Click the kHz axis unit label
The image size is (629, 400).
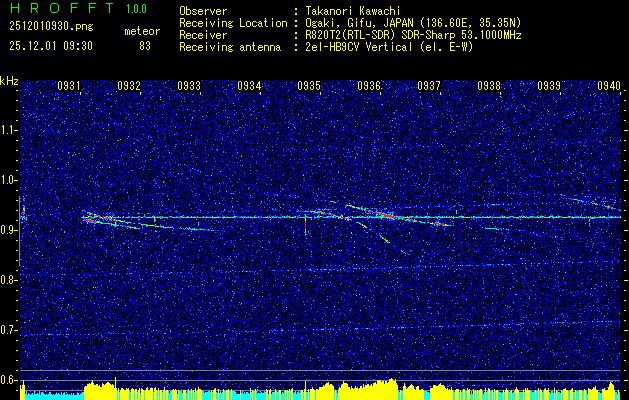(x=9, y=81)
